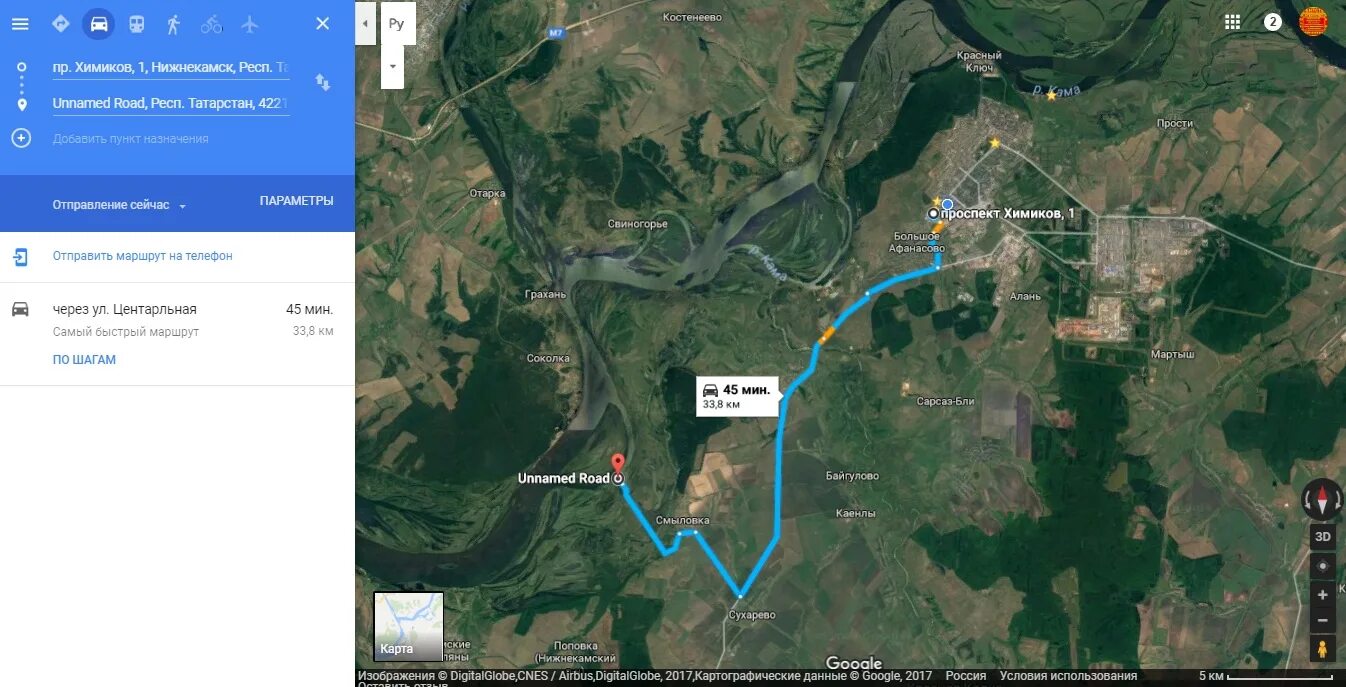
Task: Choose the flight travel mode icon
Action: tap(250, 24)
